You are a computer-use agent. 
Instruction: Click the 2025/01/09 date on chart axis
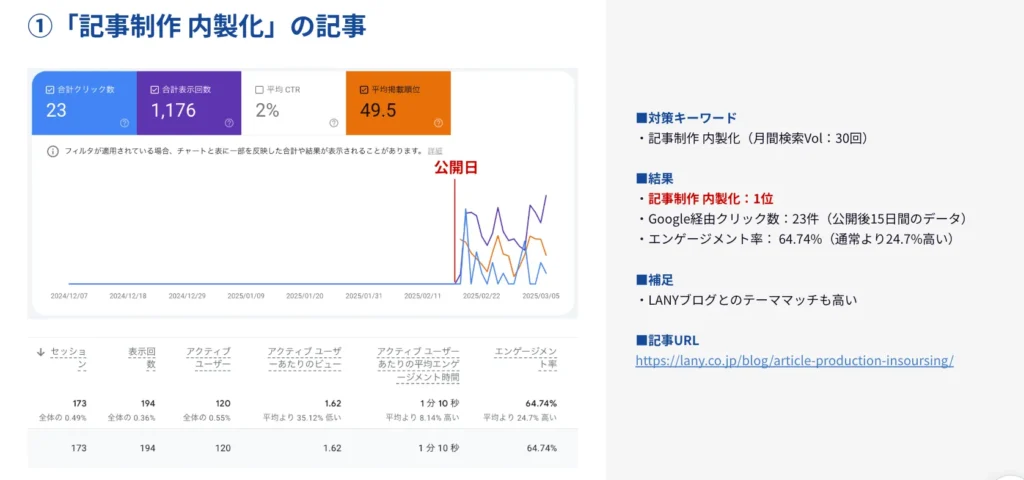click(246, 295)
